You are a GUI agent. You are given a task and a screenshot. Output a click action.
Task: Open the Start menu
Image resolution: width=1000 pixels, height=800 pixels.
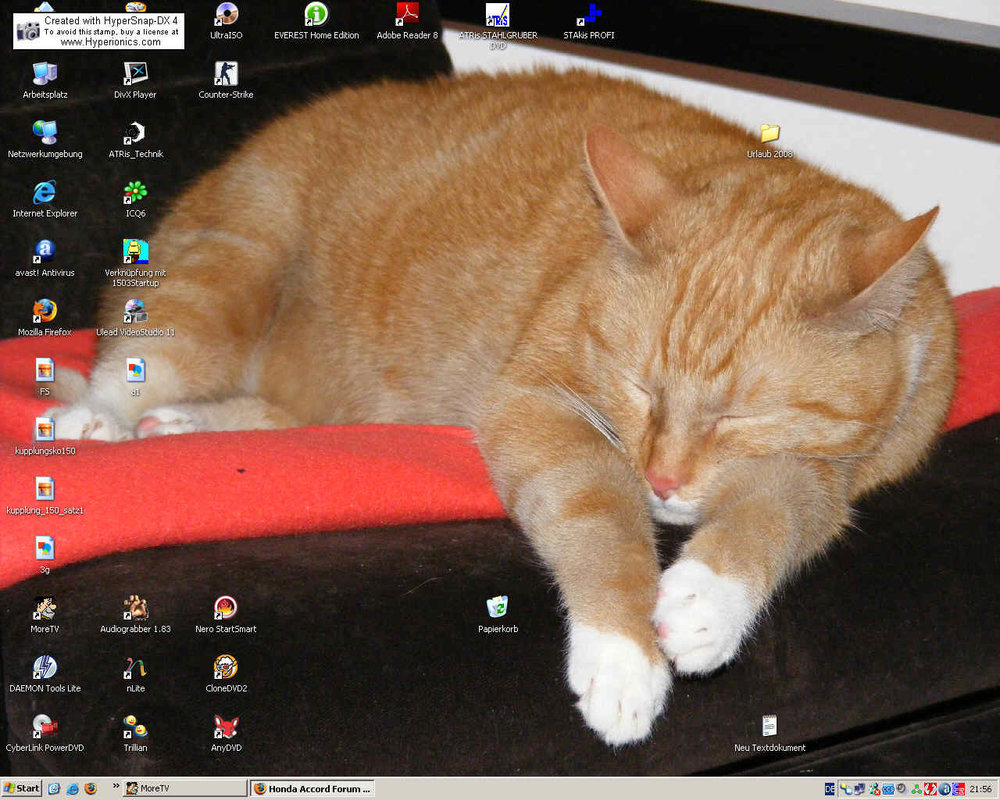coord(22,788)
